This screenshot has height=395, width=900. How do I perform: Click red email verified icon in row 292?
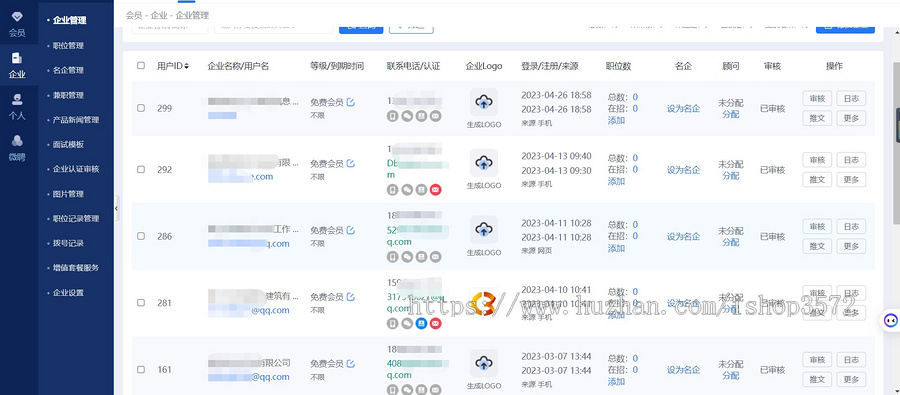[x=436, y=189]
